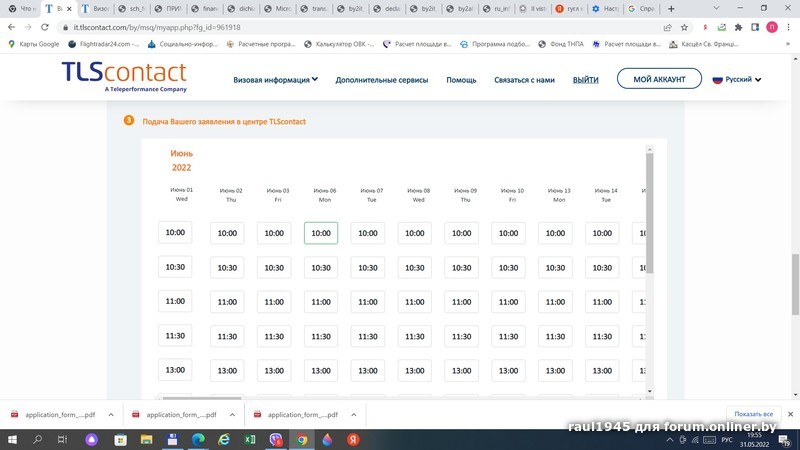Go back to the previous page

click(12, 27)
